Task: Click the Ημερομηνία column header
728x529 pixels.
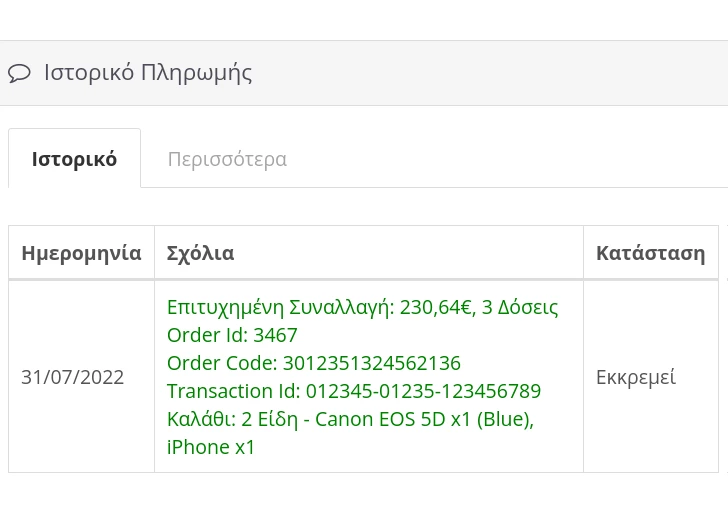Action: (81, 253)
